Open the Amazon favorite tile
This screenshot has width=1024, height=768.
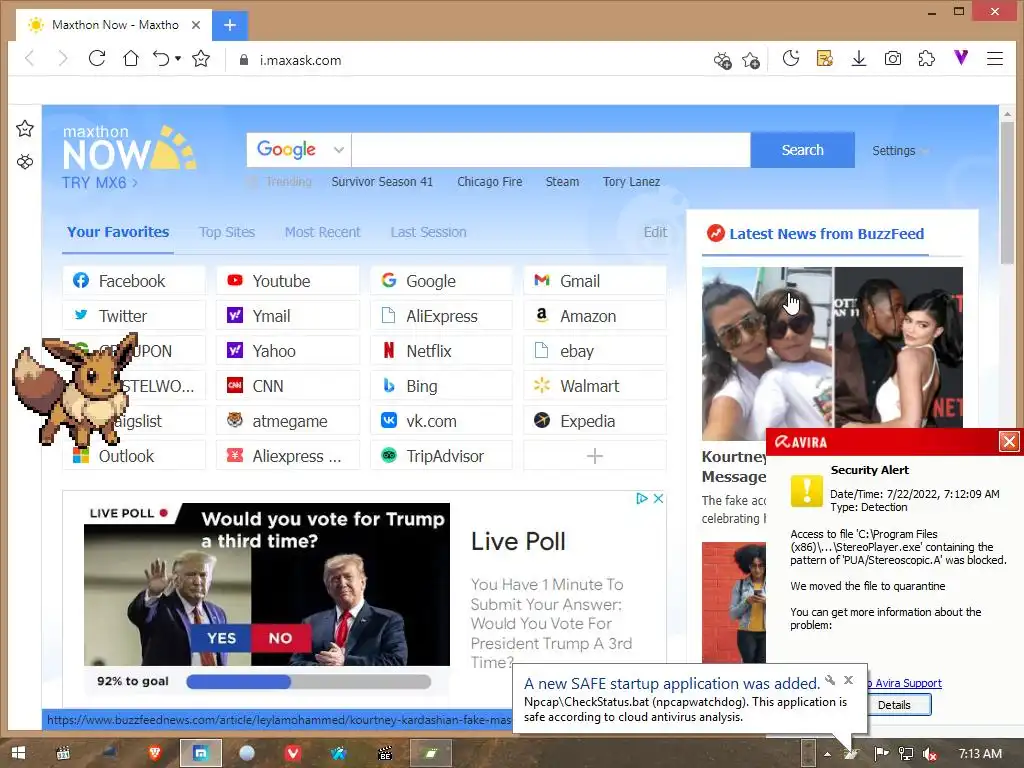click(595, 316)
